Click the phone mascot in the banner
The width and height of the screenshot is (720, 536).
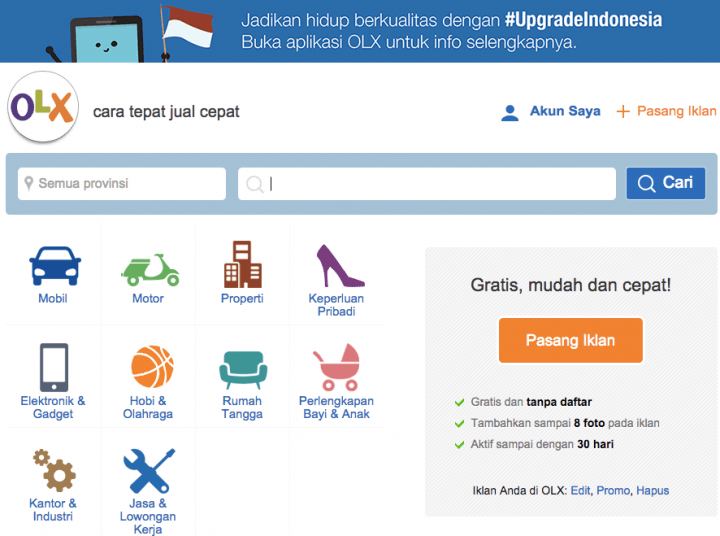pyautogui.click(x=107, y=40)
